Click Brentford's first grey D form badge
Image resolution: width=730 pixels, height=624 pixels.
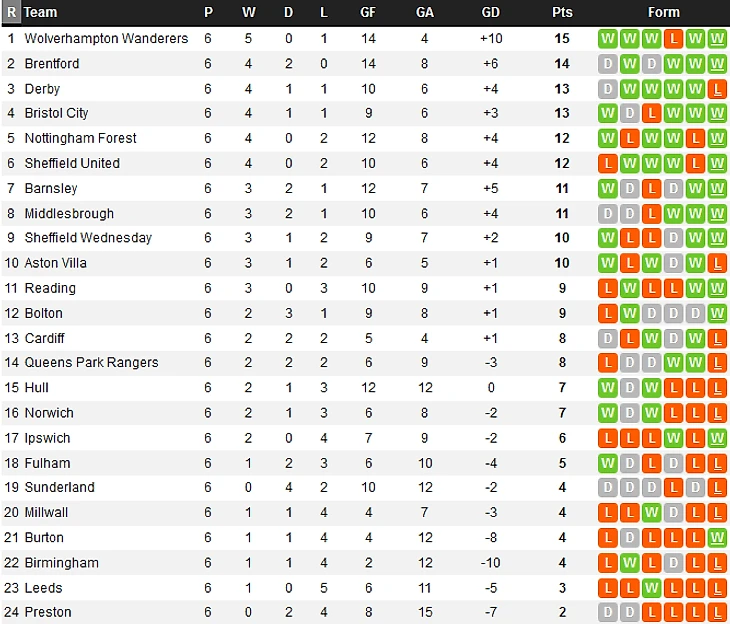[x=608, y=64]
